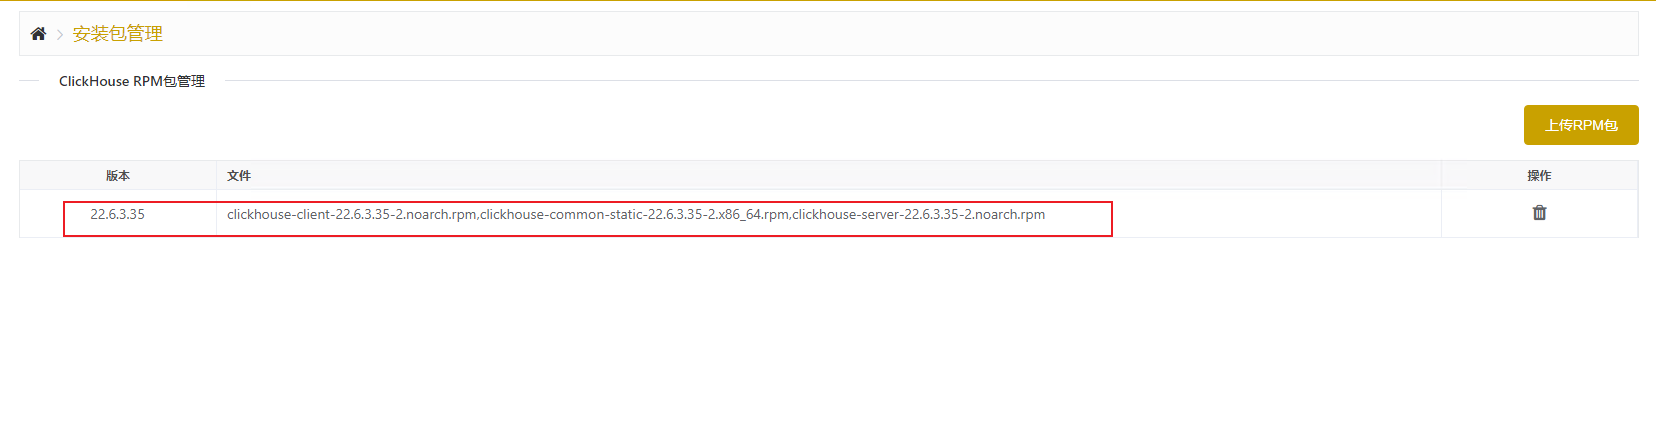Go to home via house icon
The height and width of the screenshot is (435, 1656).
coord(38,34)
